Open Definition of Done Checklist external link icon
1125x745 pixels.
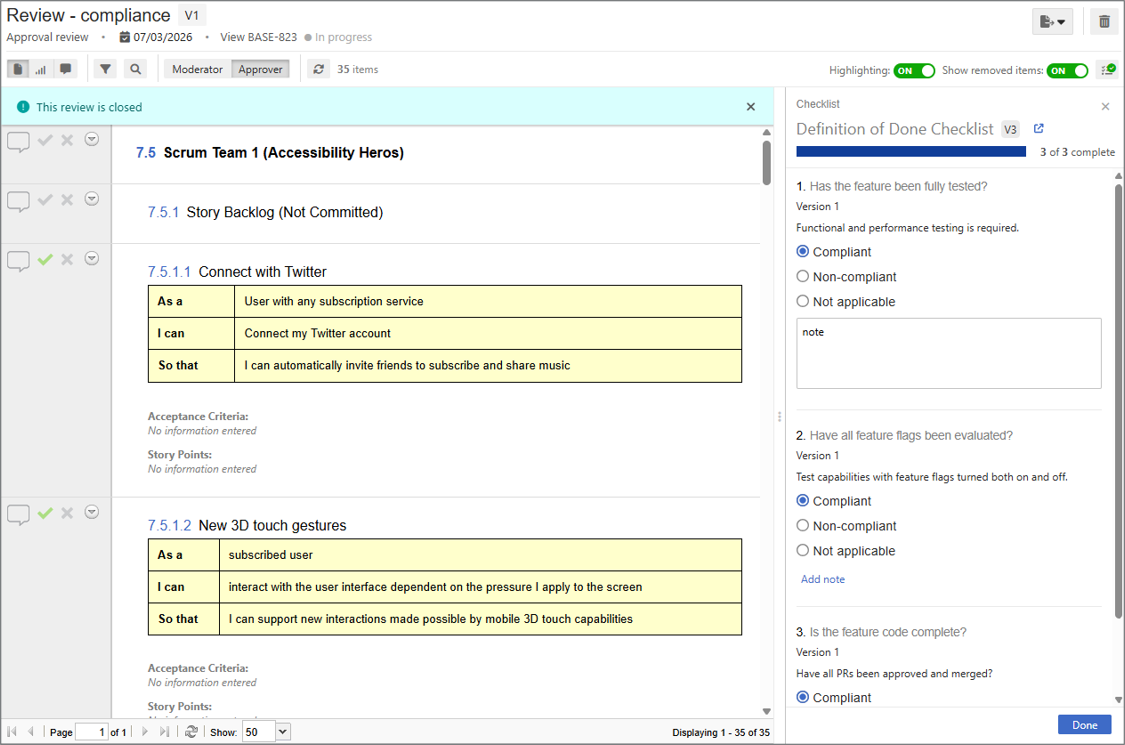(x=1038, y=128)
